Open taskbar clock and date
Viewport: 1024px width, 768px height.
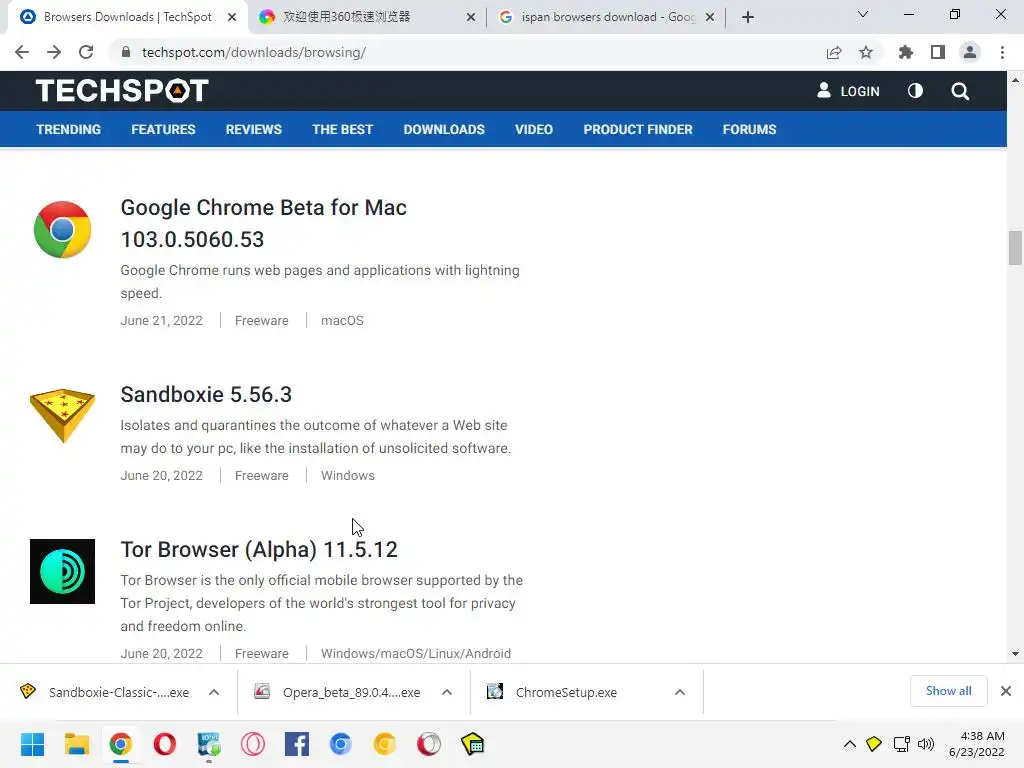[x=977, y=744]
